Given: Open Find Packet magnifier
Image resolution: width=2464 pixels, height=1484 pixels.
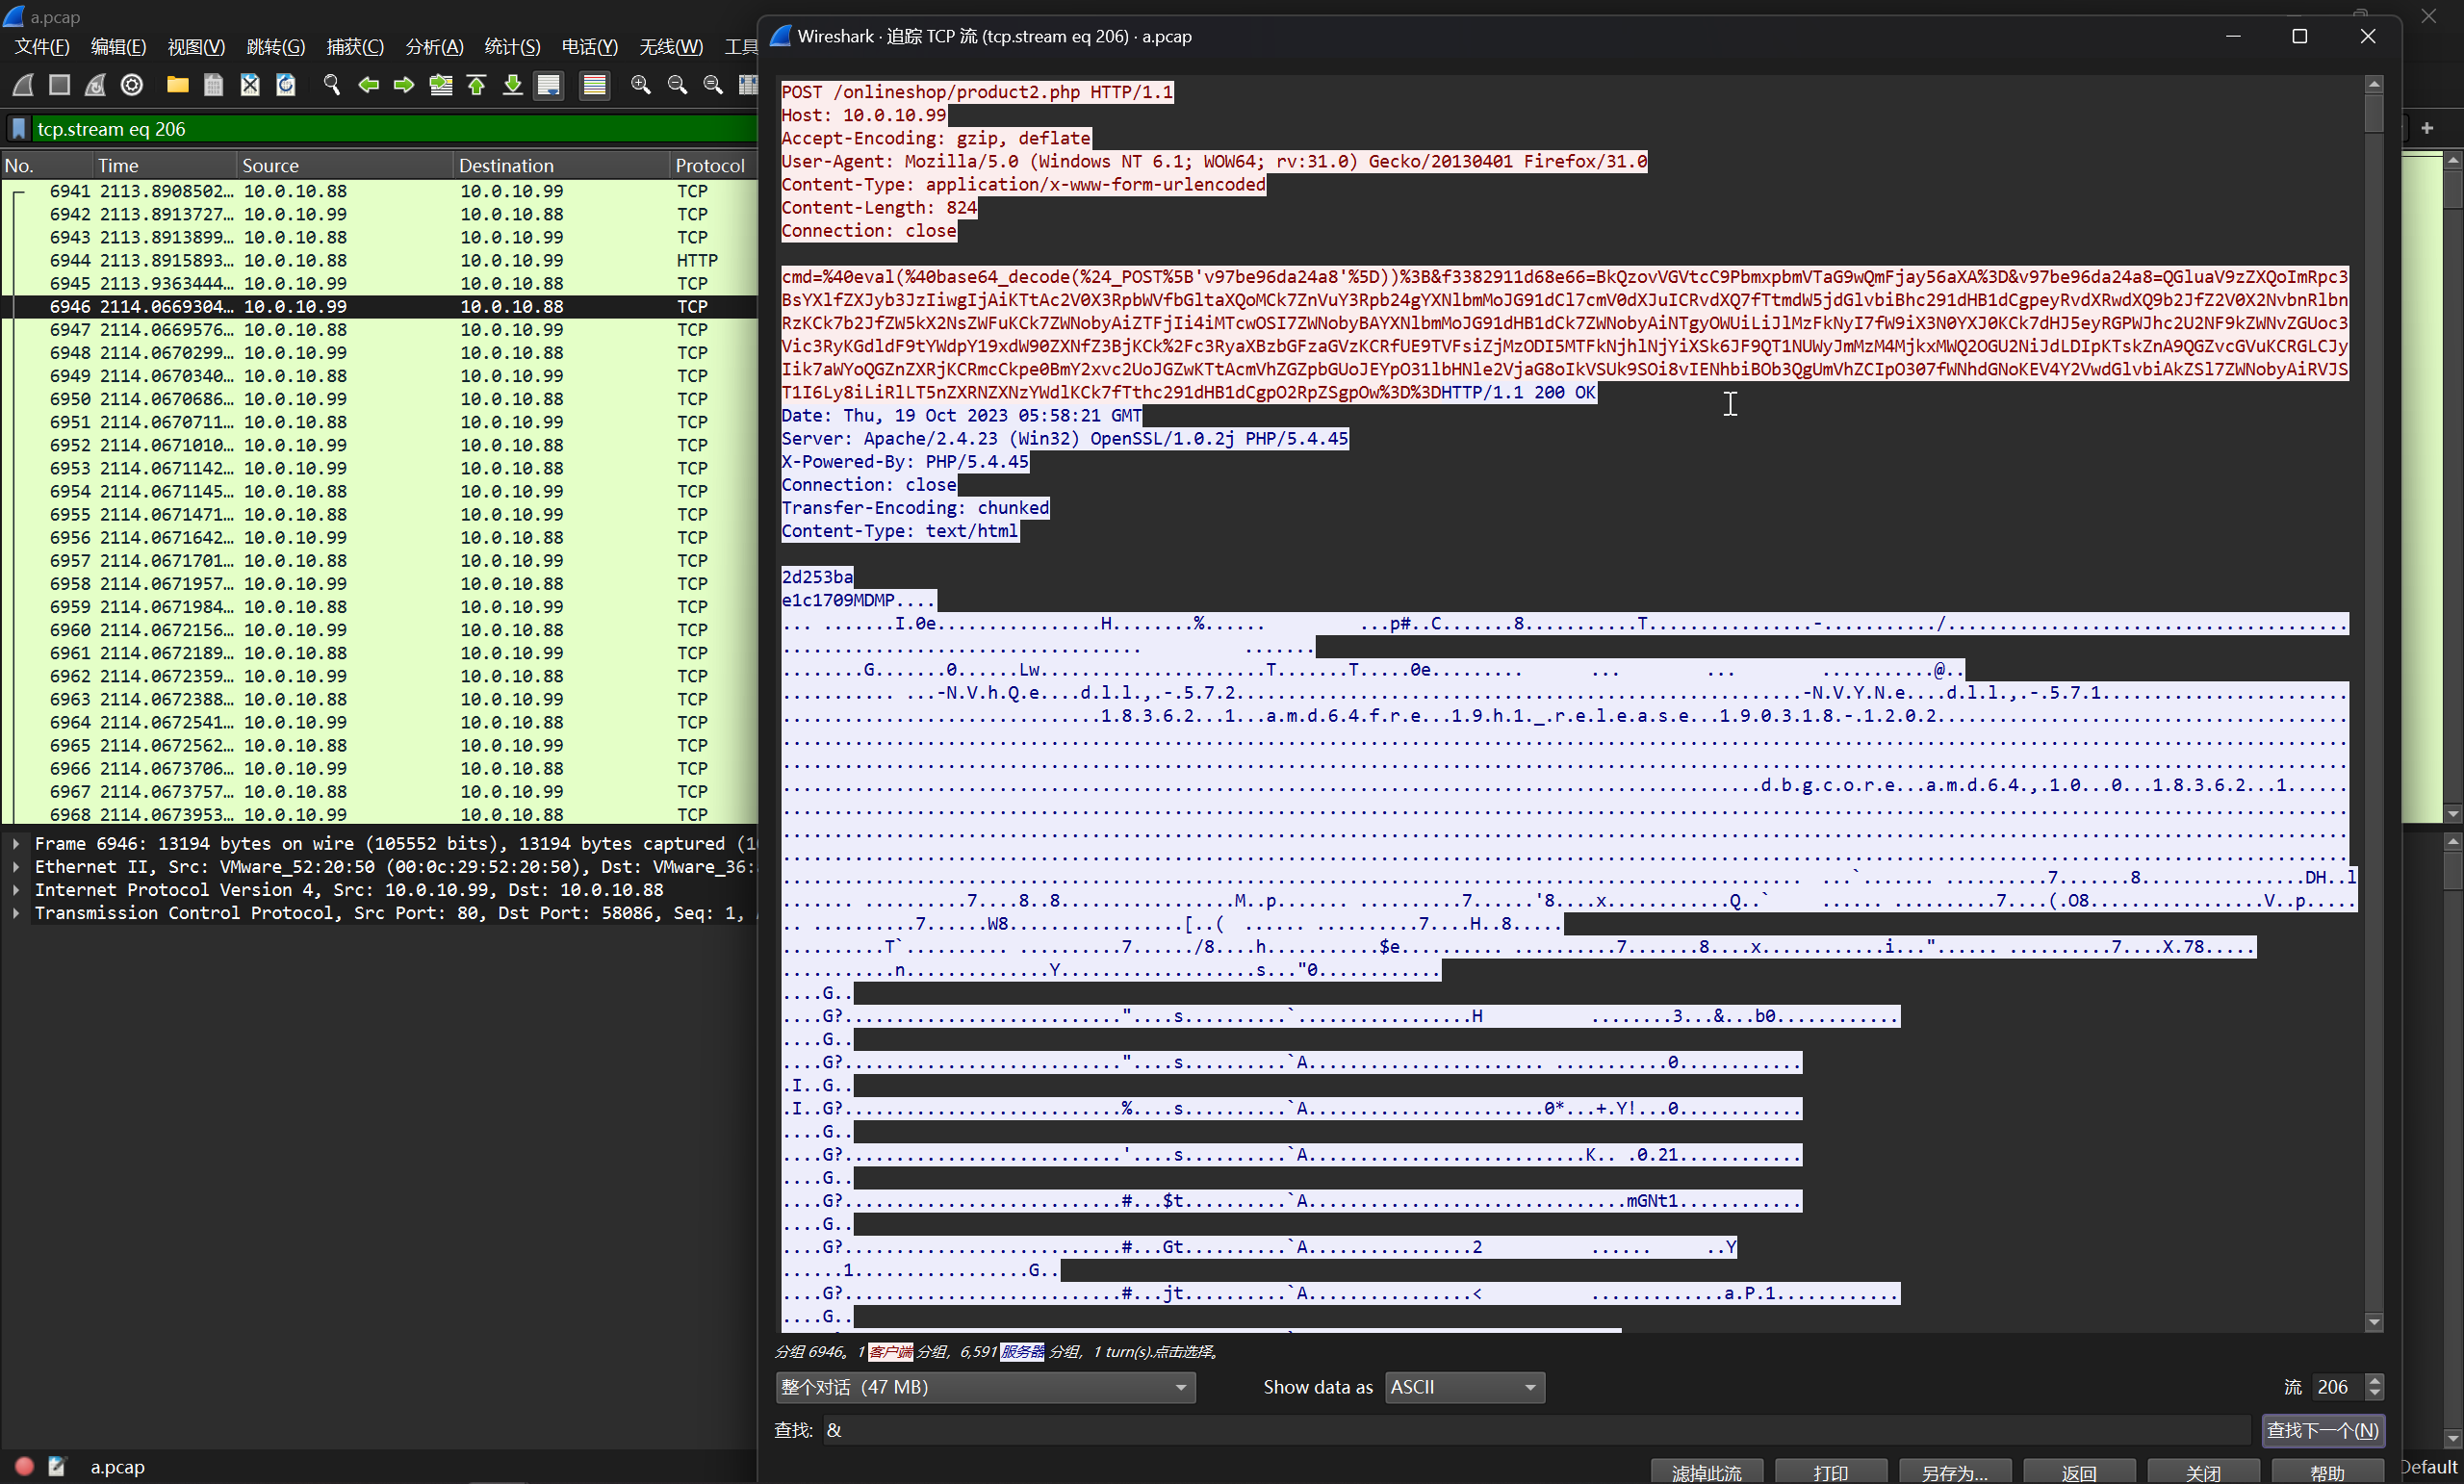Looking at the screenshot, I should [332, 85].
